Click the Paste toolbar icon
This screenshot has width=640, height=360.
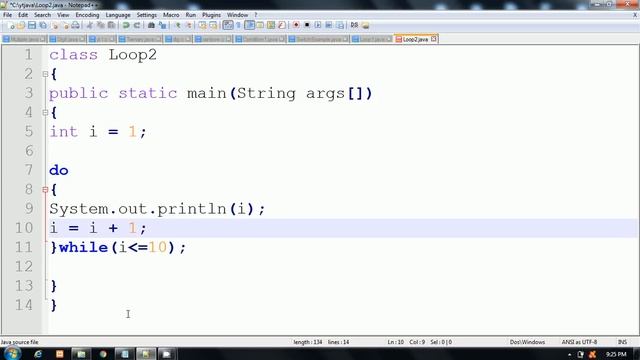coord(111,25)
